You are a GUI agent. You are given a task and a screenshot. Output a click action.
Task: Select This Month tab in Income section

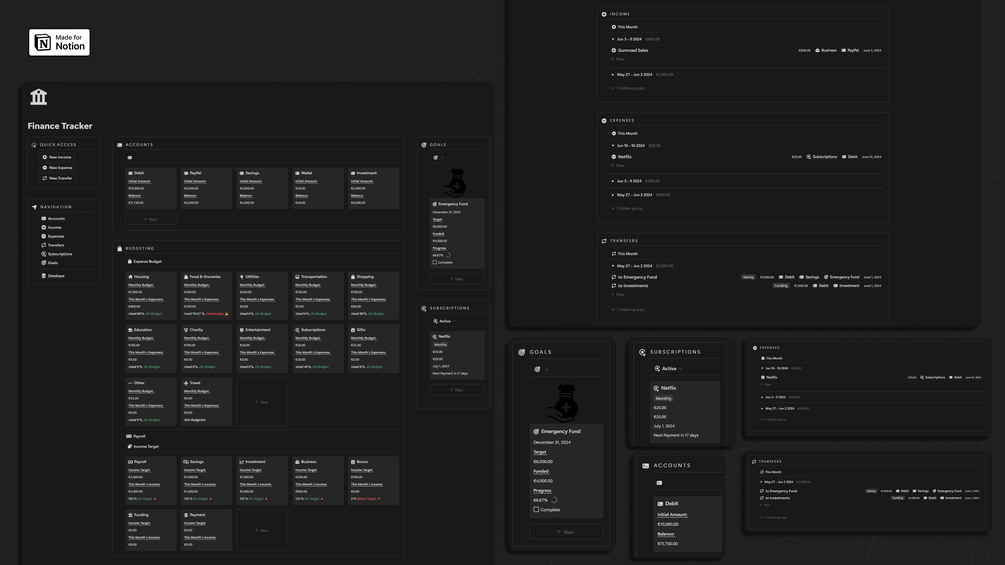625,27
